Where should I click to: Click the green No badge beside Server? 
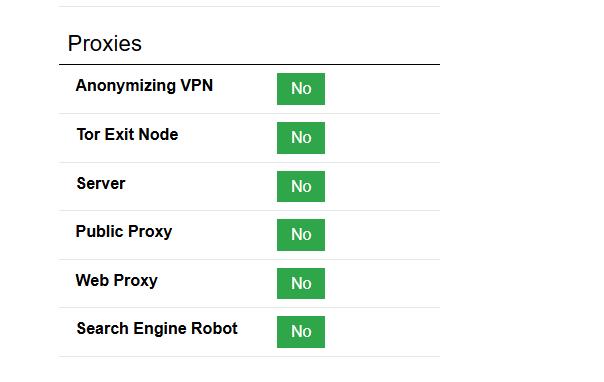tap(301, 186)
